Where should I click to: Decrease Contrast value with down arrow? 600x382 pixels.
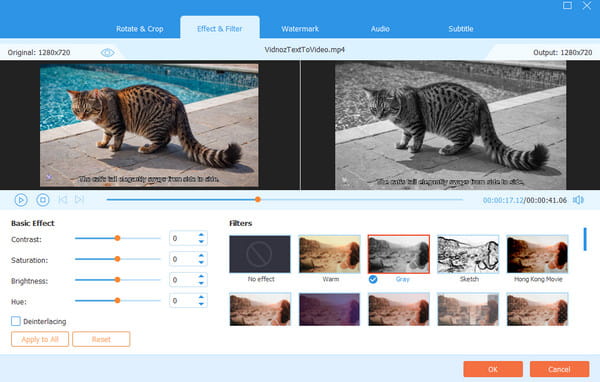tap(201, 242)
